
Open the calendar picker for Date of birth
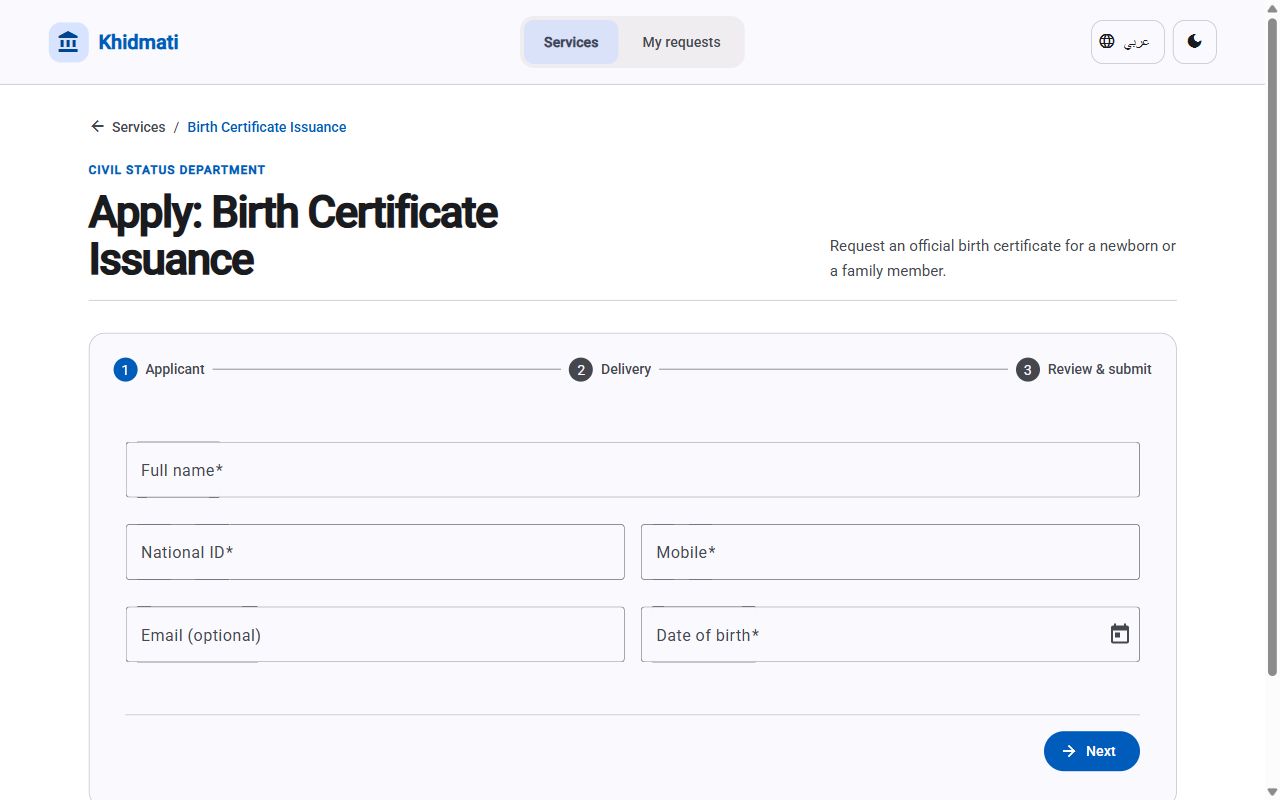point(1119,634)
